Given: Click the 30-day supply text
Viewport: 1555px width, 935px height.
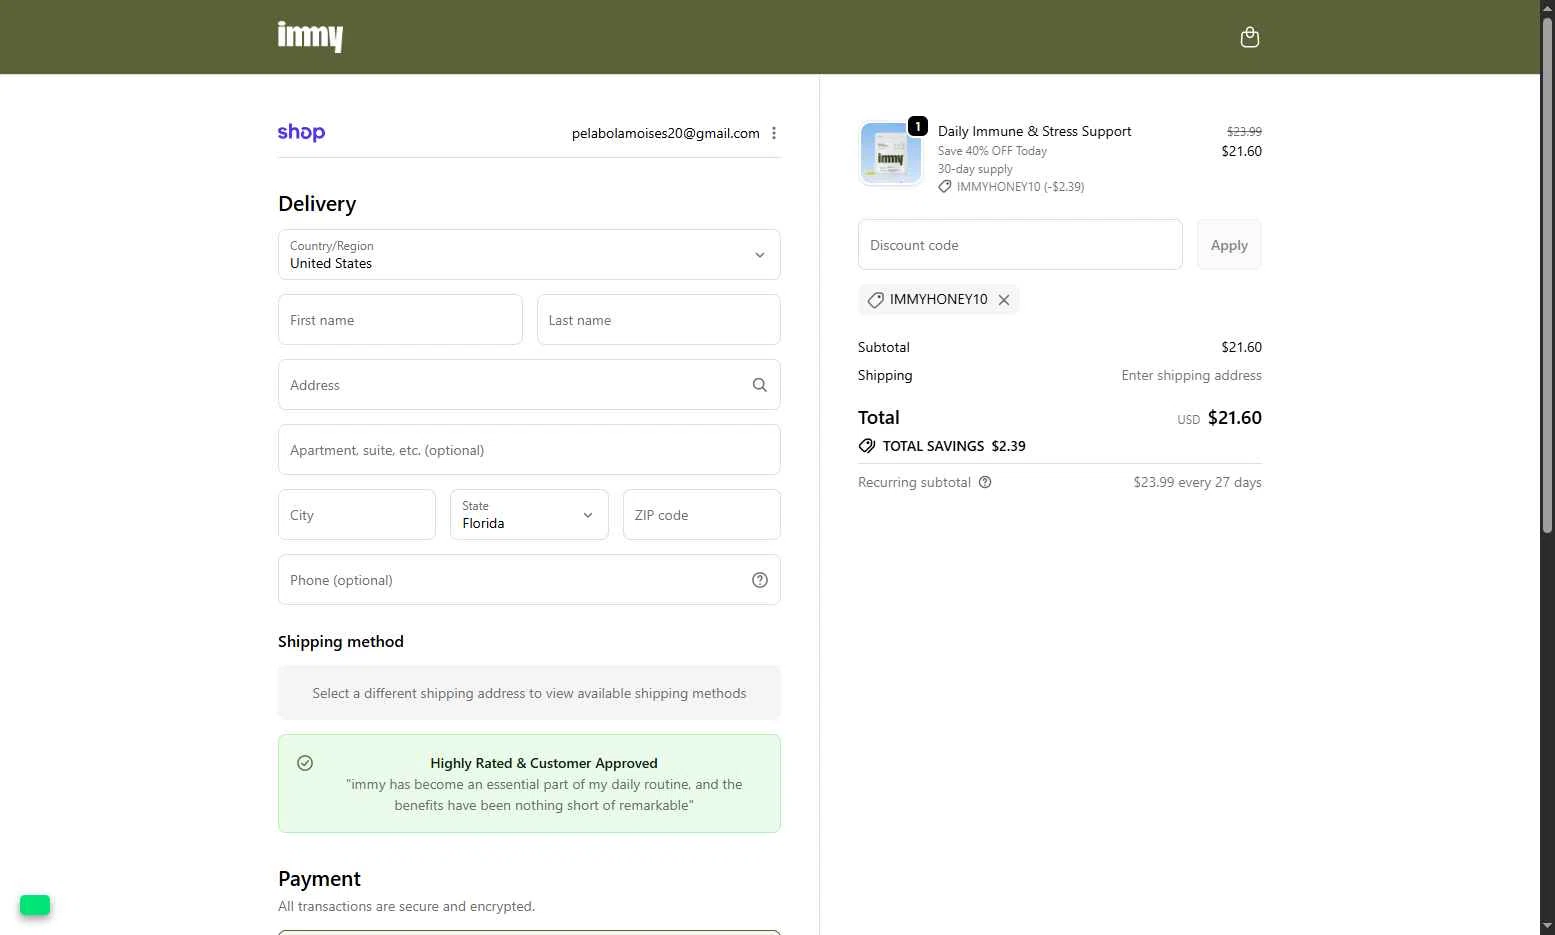Looking at the screenshot, I should (x=975, y=169).
